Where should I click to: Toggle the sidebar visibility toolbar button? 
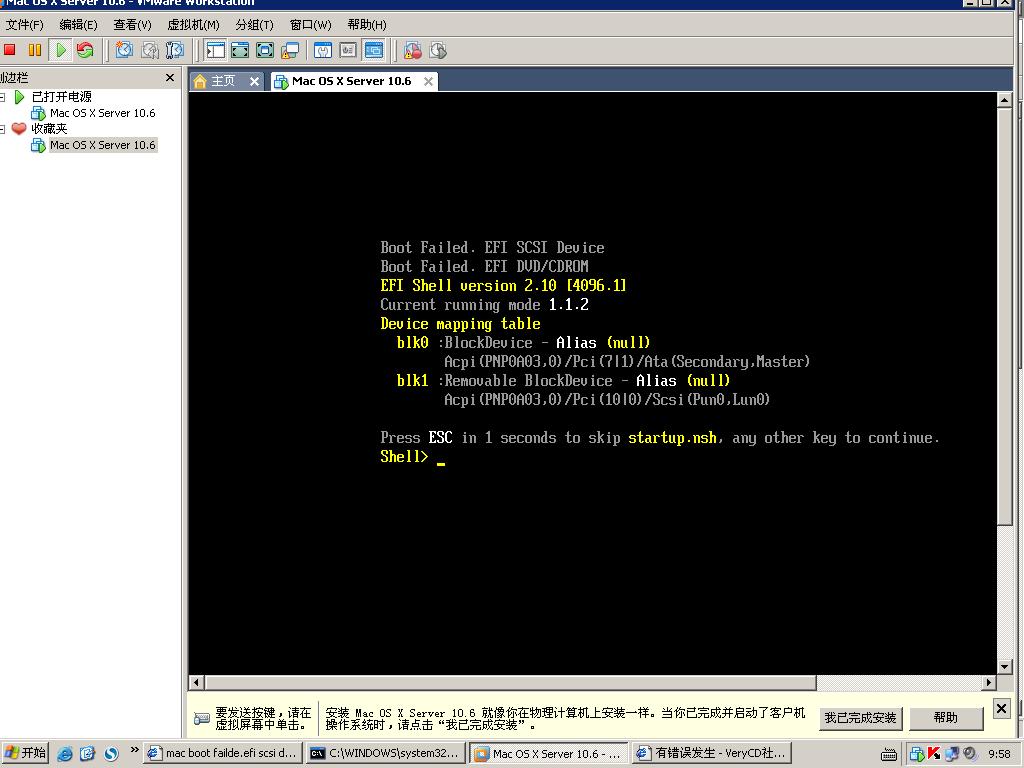point(215,50)
